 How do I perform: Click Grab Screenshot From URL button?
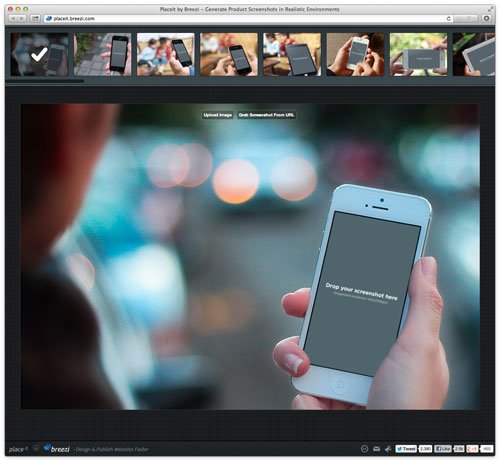coord(266,115)
